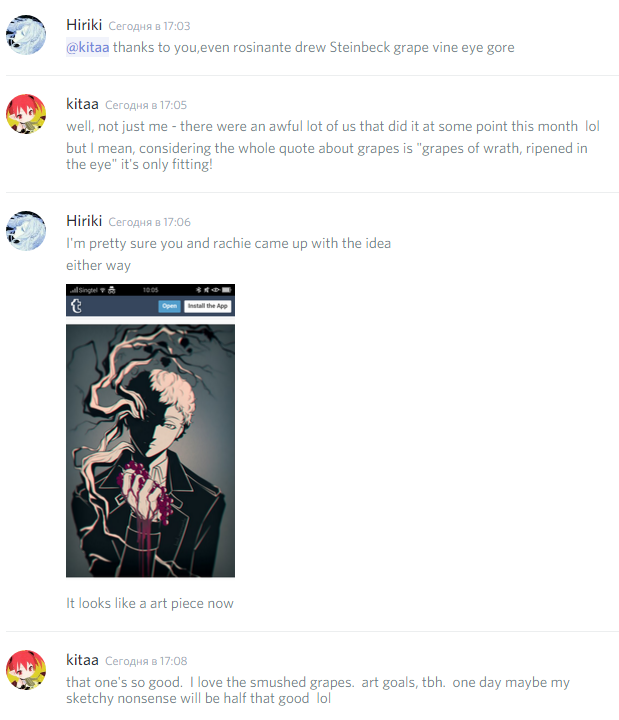
Task: Select the 'Сегодня в 17:08' timestamp
Action: (146, 661)
